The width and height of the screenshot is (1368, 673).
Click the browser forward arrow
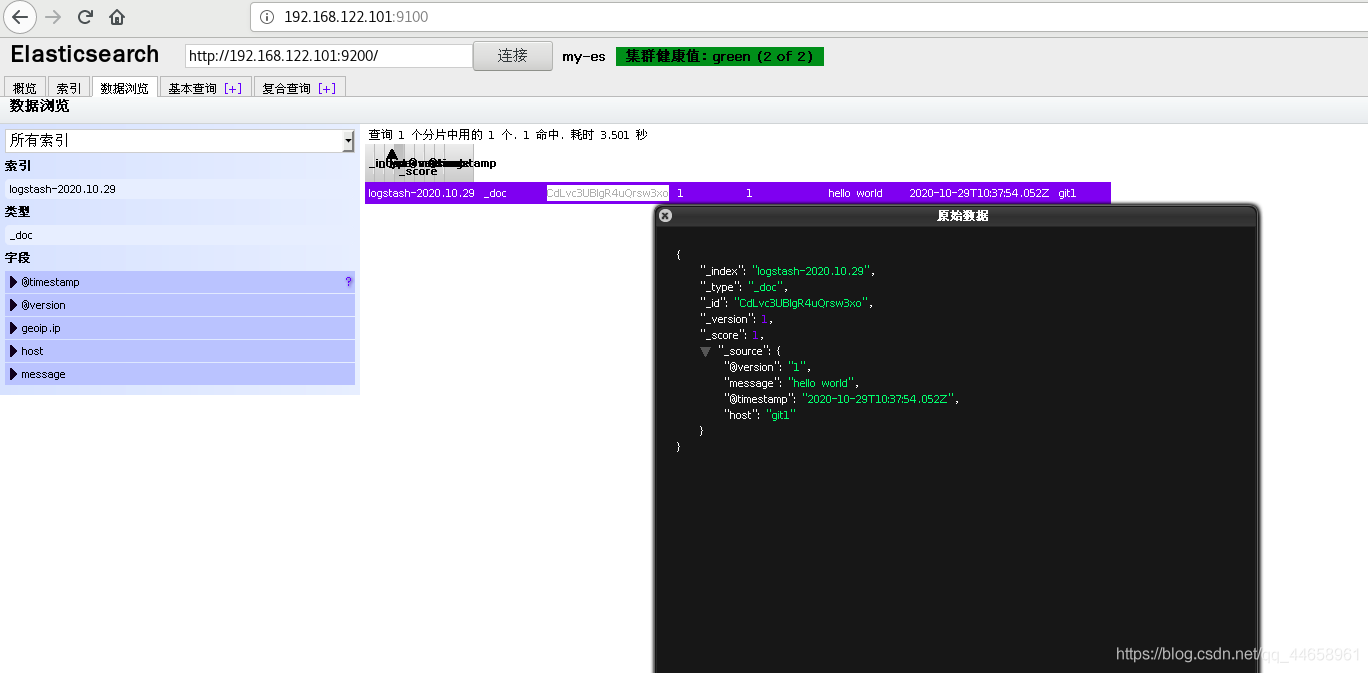[x=53, y=17]
